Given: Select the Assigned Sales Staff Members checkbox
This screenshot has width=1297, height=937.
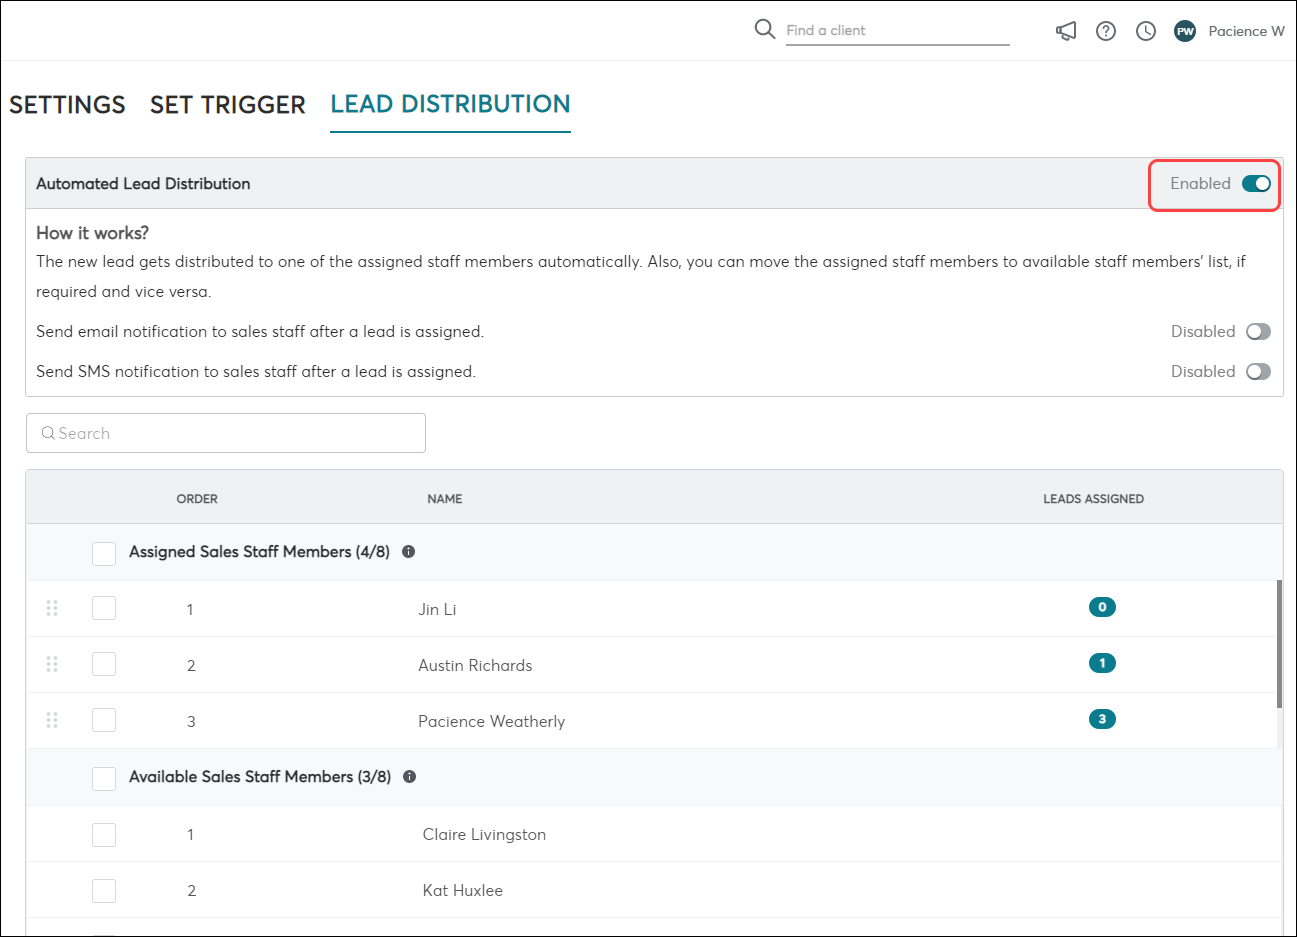Looking at the screenshot, I should point(103,553).
